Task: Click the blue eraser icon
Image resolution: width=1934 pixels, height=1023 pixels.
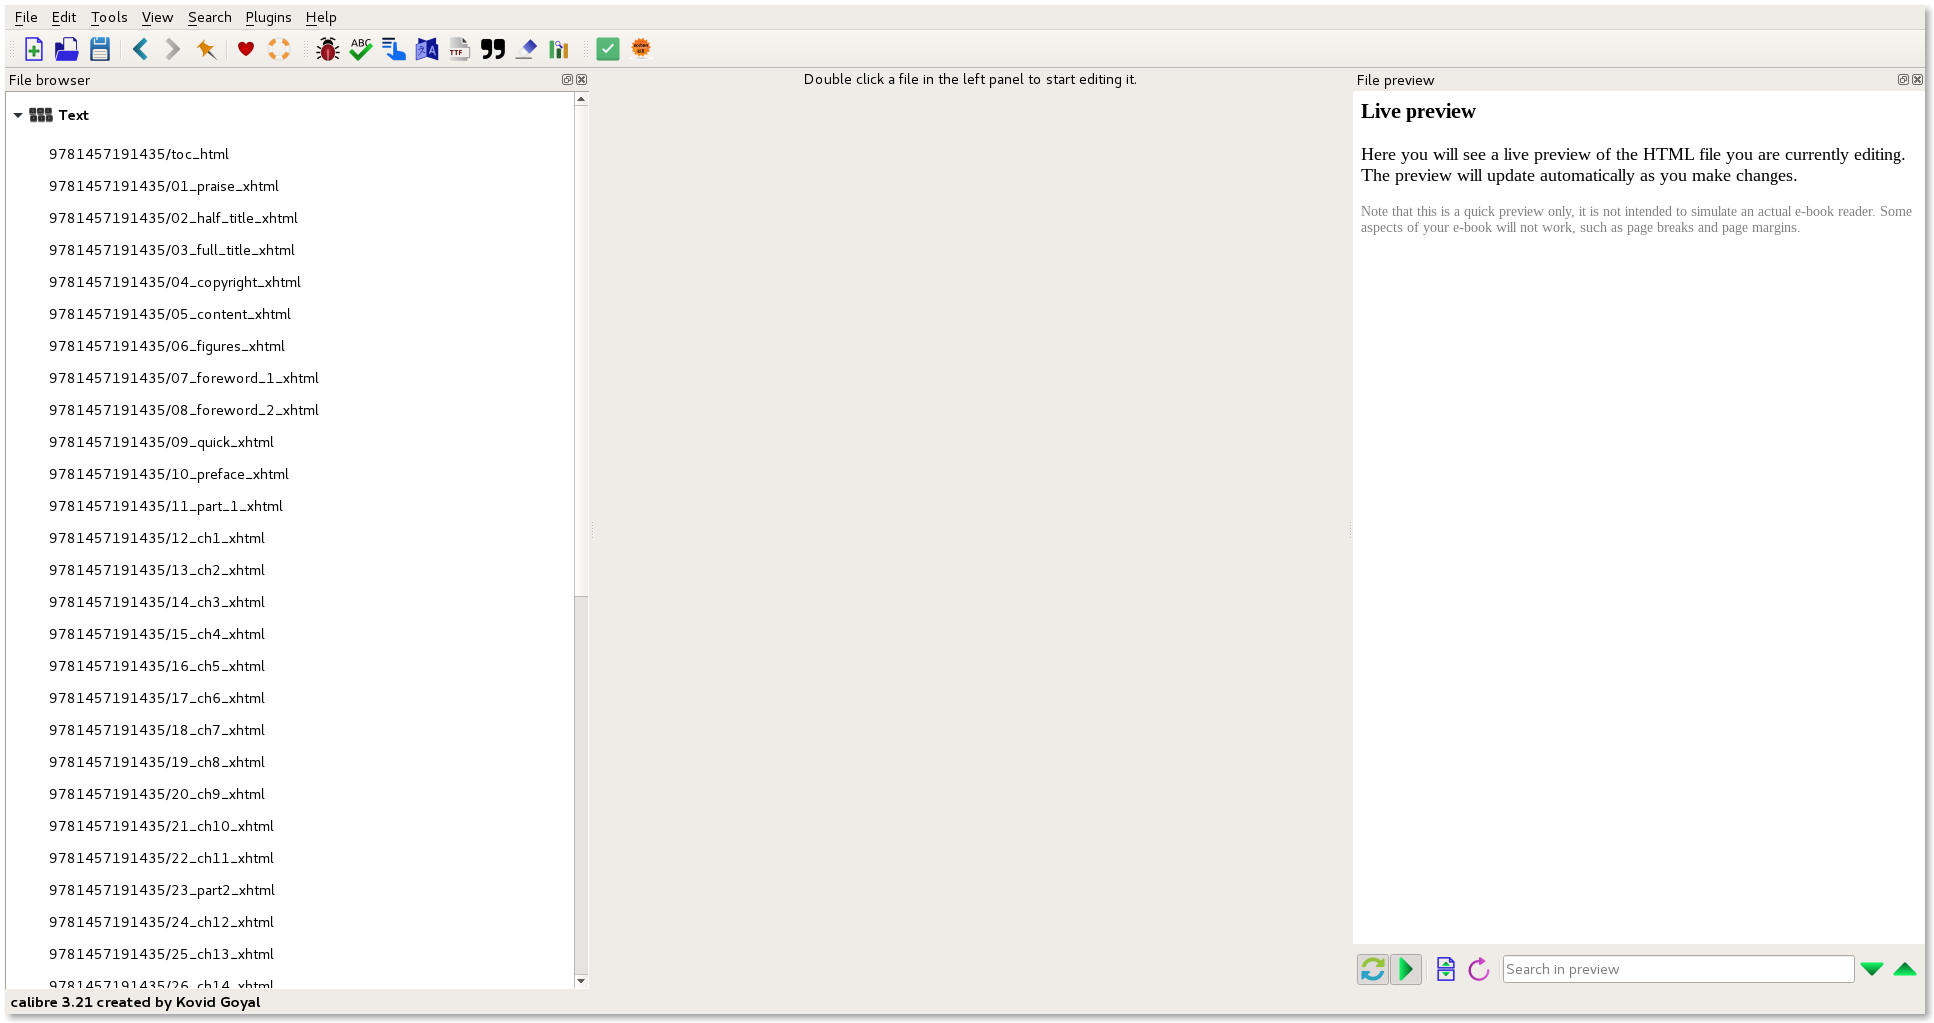Action: tap(526, 49)
